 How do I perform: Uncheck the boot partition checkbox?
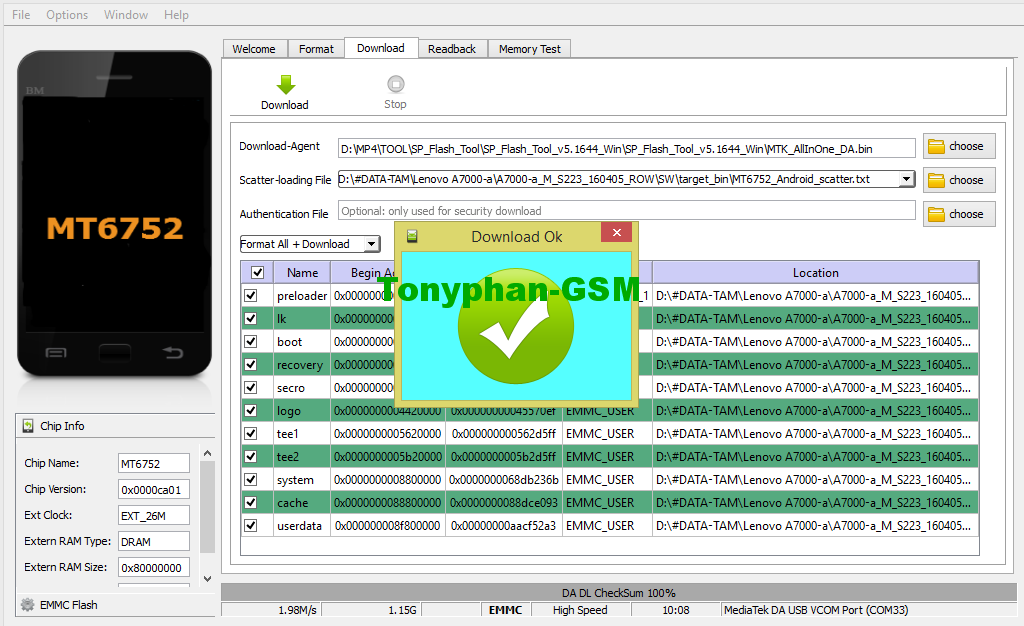[250, 341]
